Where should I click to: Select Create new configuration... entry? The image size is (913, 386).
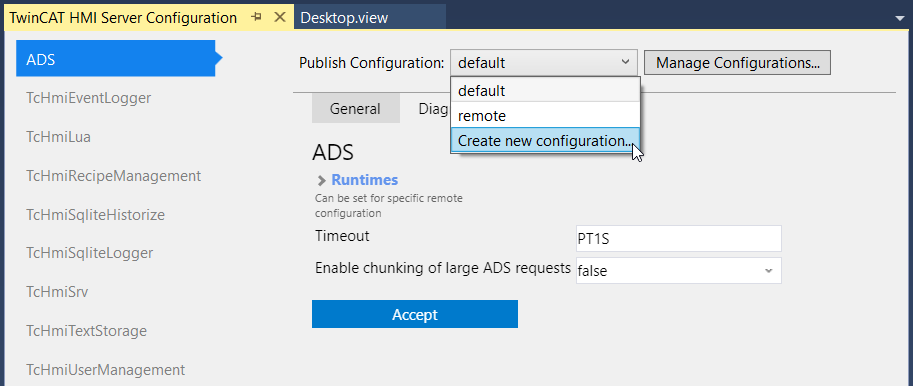(x=545, y=141)
